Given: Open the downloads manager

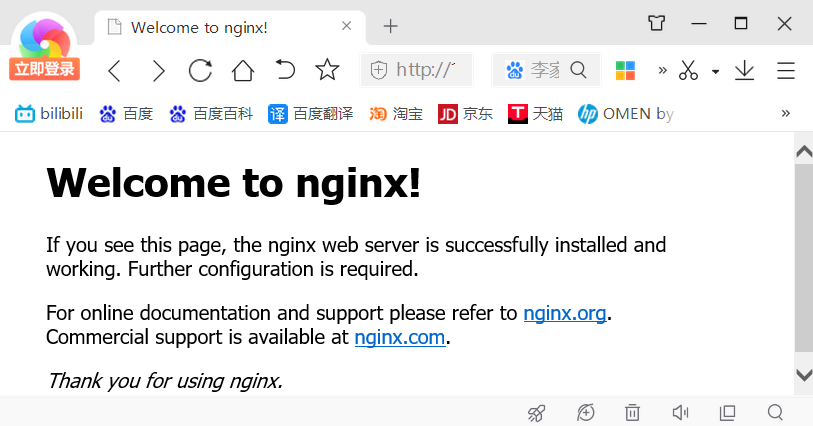Looking at the screenshot, I should (x=745, y=70).
